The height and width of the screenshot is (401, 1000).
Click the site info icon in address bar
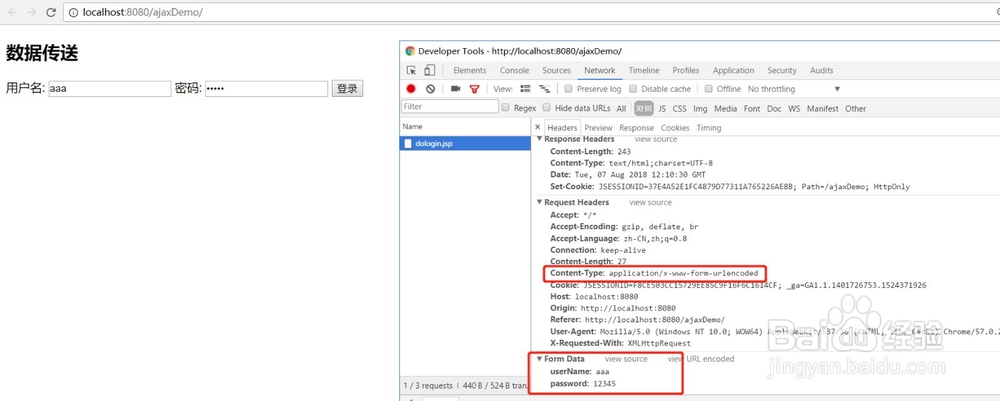(x=73, y=12)
